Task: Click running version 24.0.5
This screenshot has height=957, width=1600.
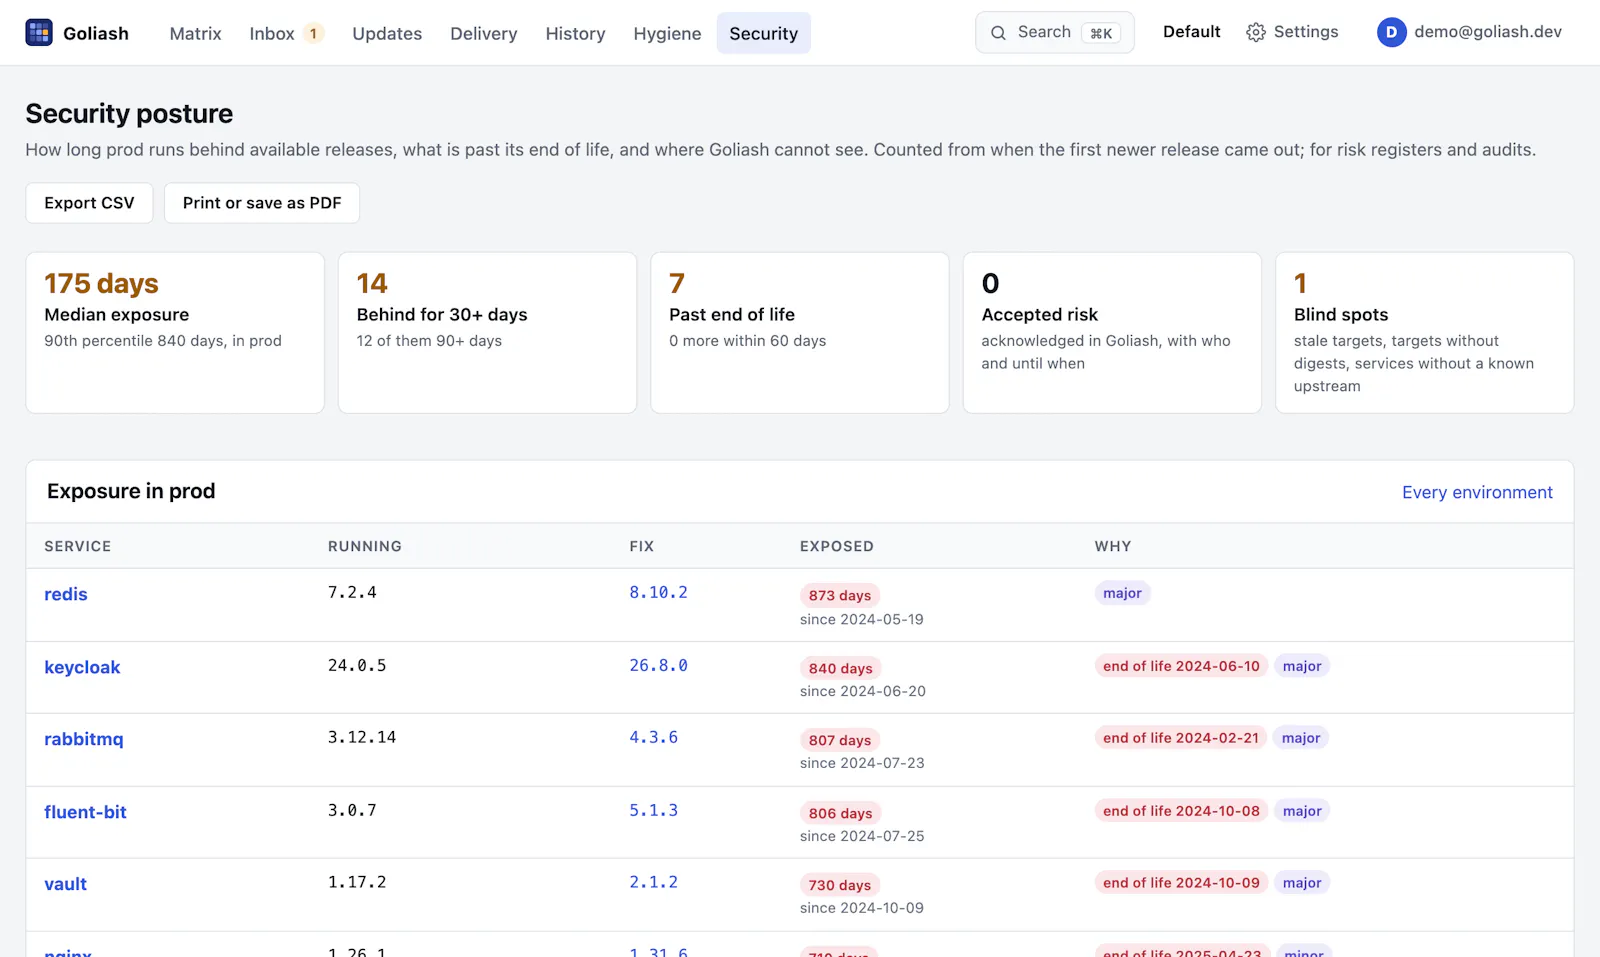Action: click(x=357, y=665)
